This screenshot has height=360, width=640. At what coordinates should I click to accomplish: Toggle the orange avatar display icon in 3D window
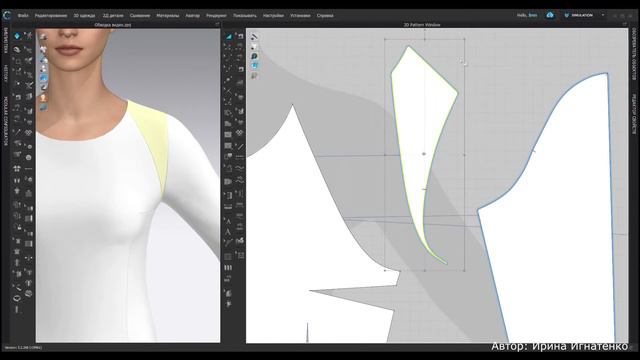click(x=43, y=98)
